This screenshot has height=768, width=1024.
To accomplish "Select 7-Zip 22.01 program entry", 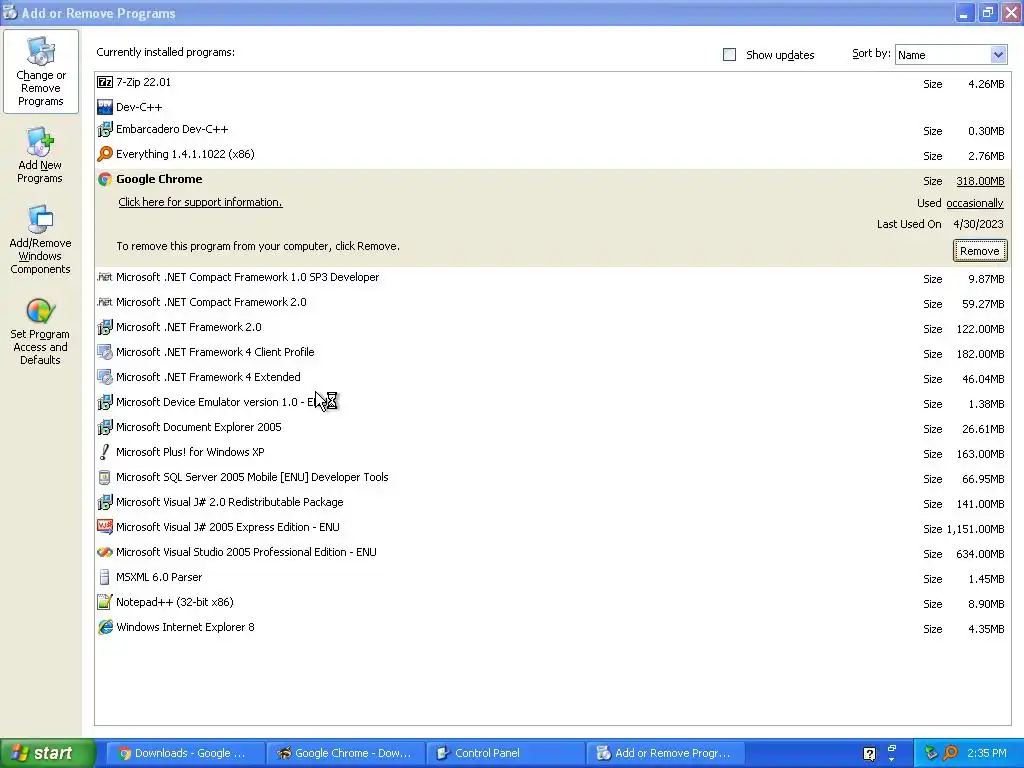I will [552, 83].
